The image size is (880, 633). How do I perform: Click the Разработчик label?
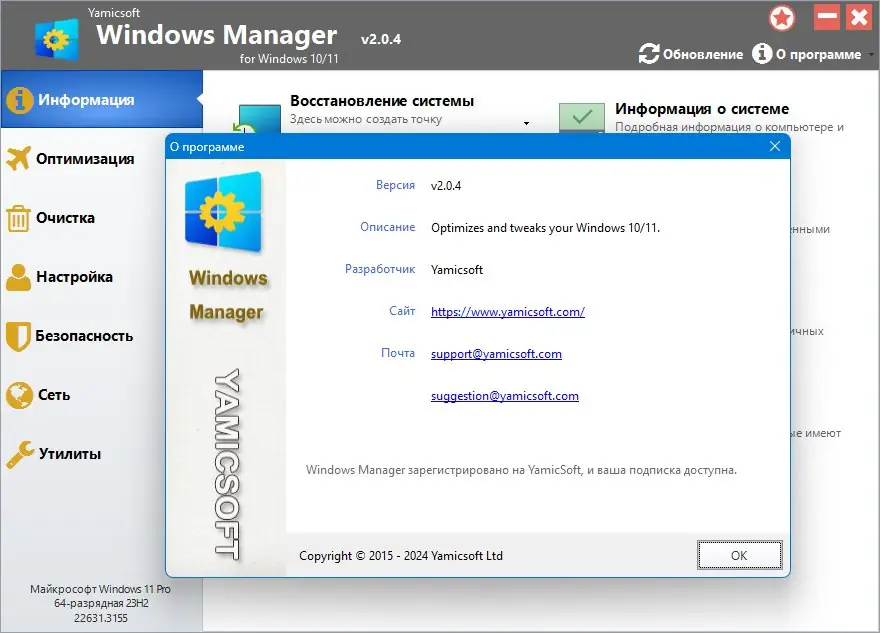point(380,269)
